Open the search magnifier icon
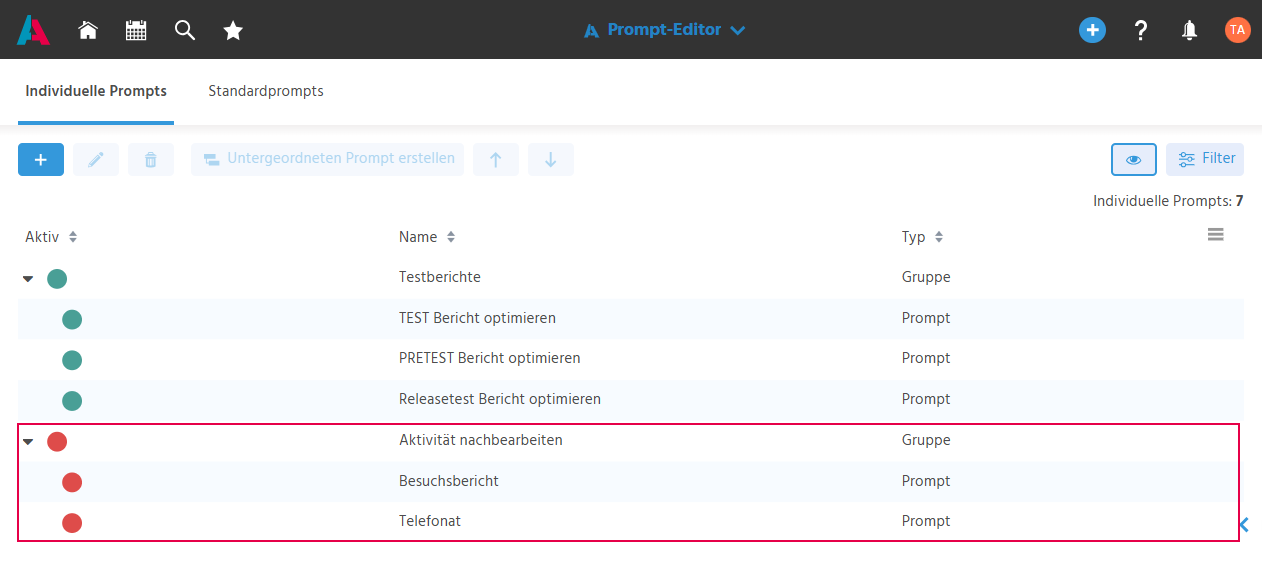Image resolution: width=1262 pixels, height=572 pixels. pyautogui.click(x=184, y=30)
